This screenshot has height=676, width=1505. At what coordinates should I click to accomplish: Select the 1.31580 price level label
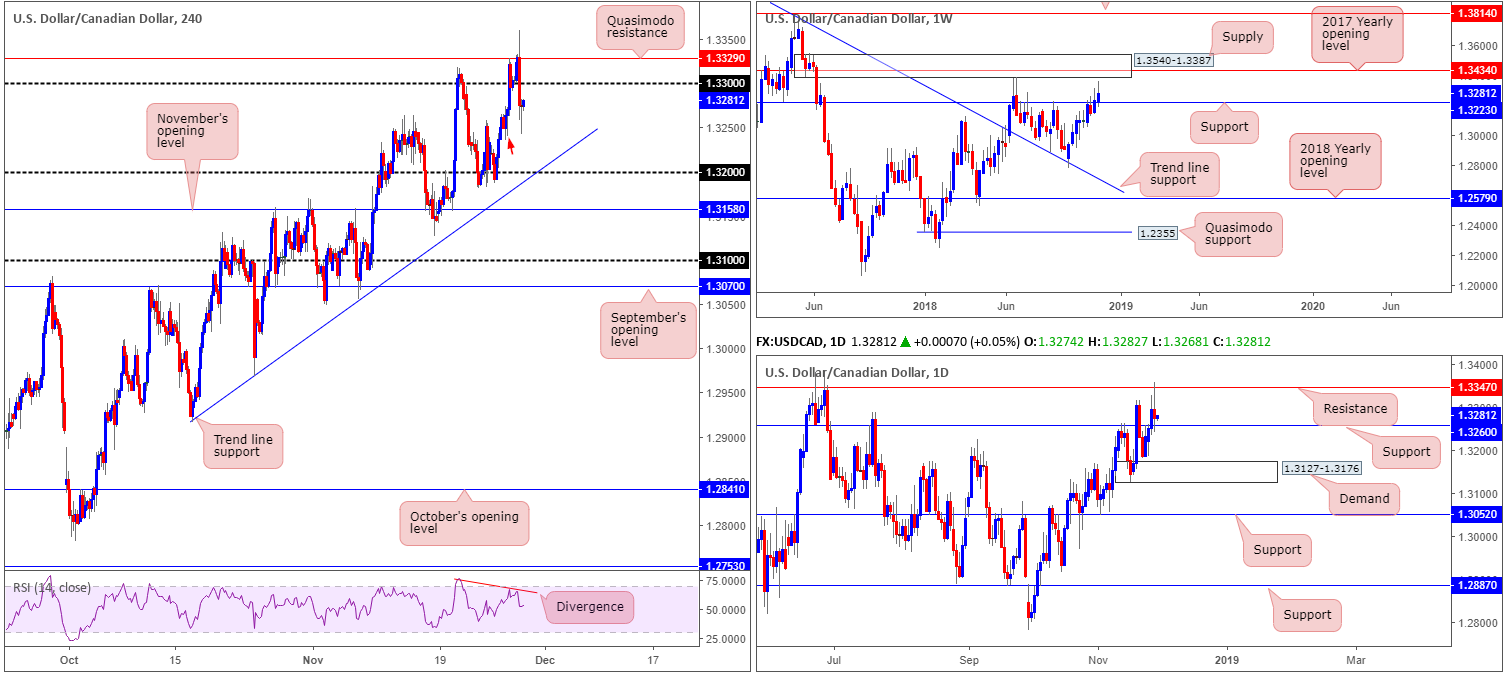[724, 209]
